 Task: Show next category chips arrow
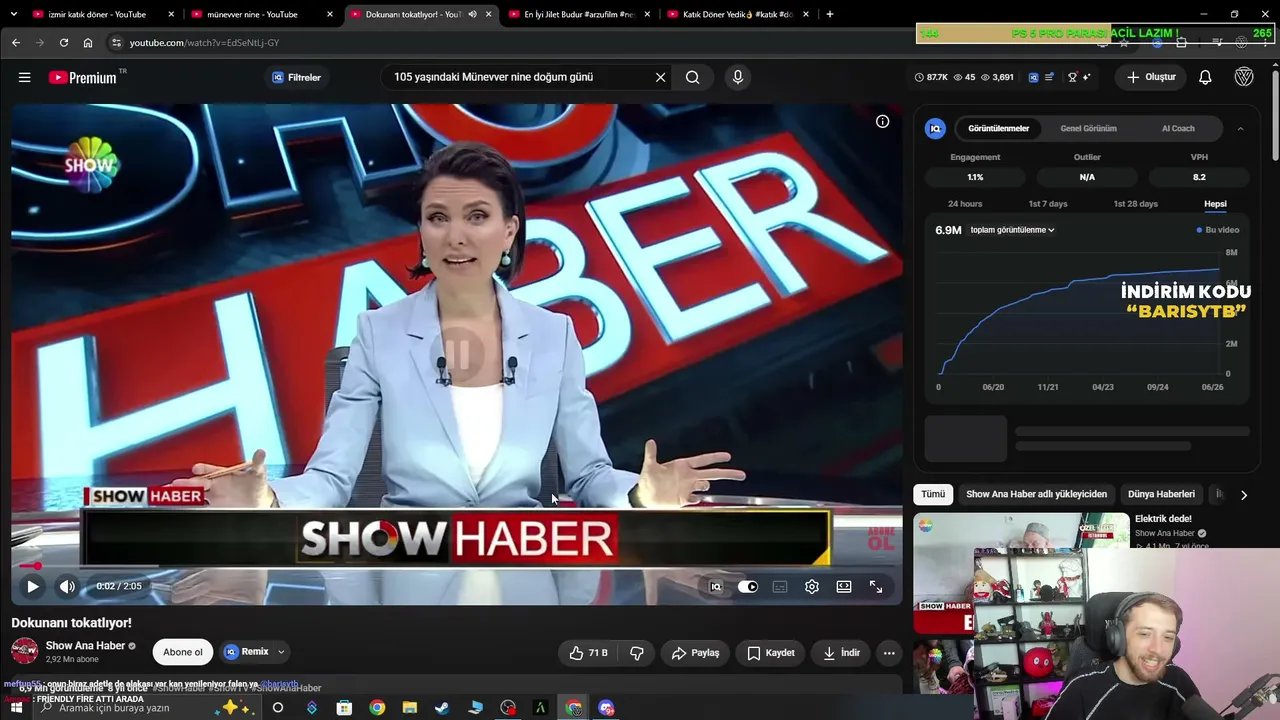click(x=1243, y=494)
